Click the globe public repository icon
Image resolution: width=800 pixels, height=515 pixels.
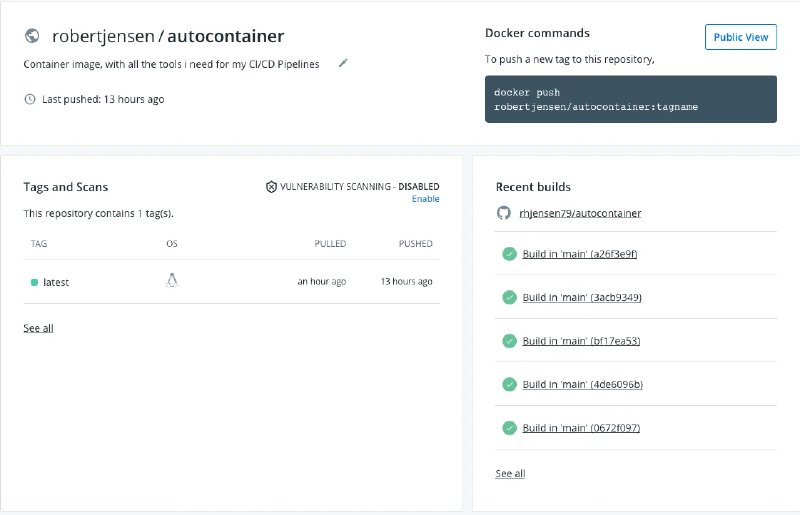[32, 36]
